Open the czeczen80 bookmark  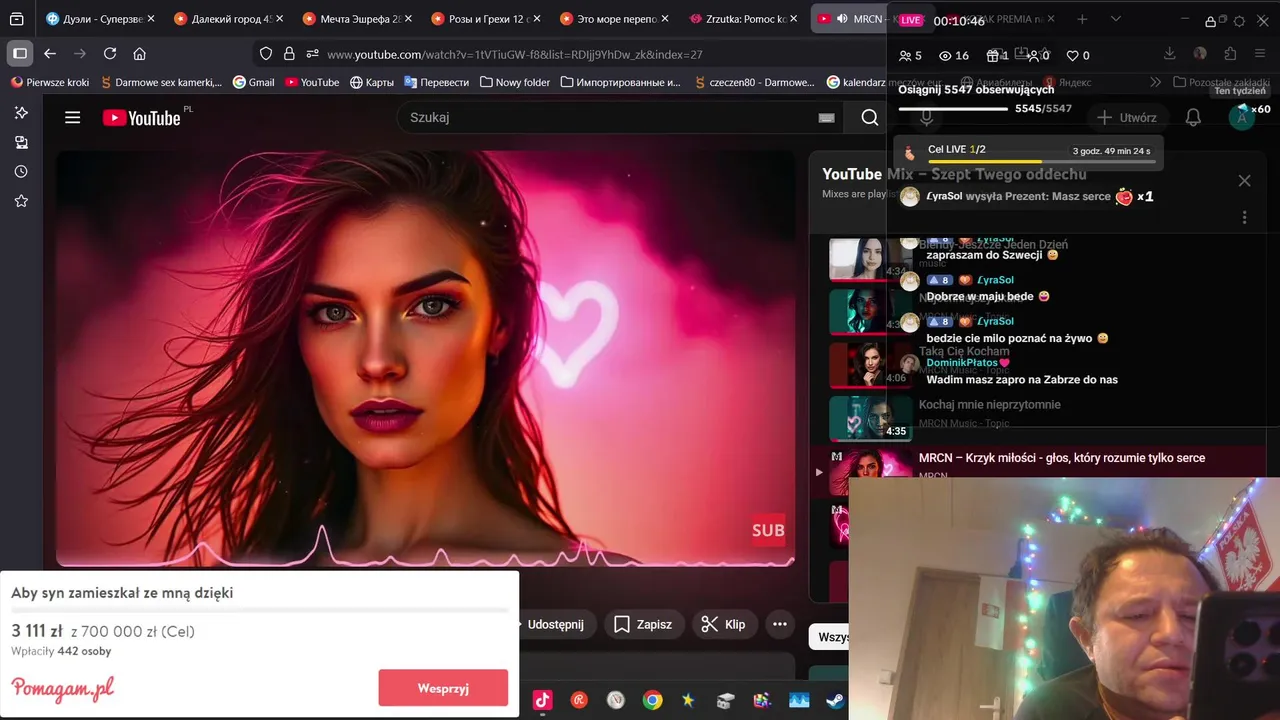tap(754, 82)
